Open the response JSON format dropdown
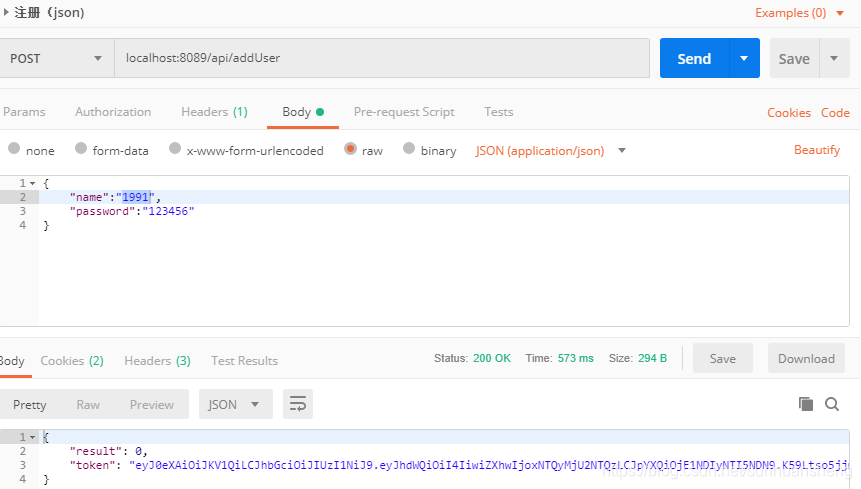Viewport: 861px width, 489px height. pos(236,404)
